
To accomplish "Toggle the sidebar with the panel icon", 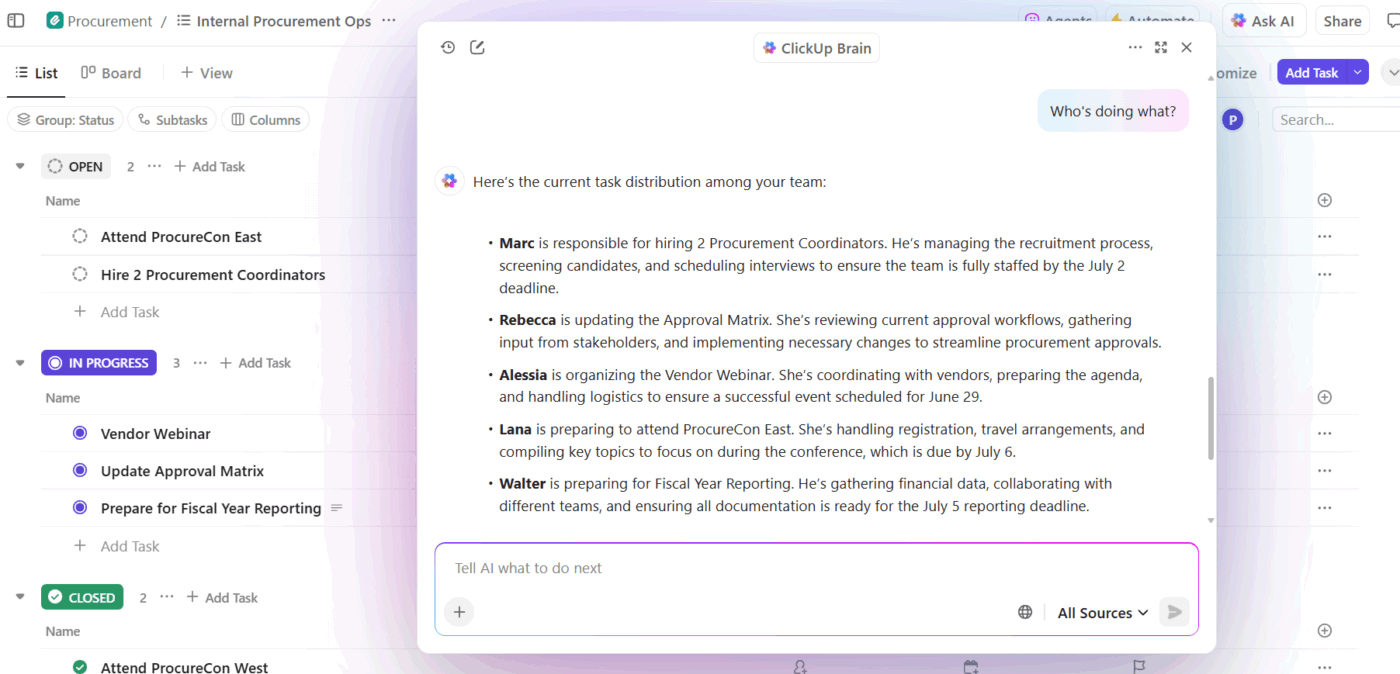I will click(x=15, y=19).
